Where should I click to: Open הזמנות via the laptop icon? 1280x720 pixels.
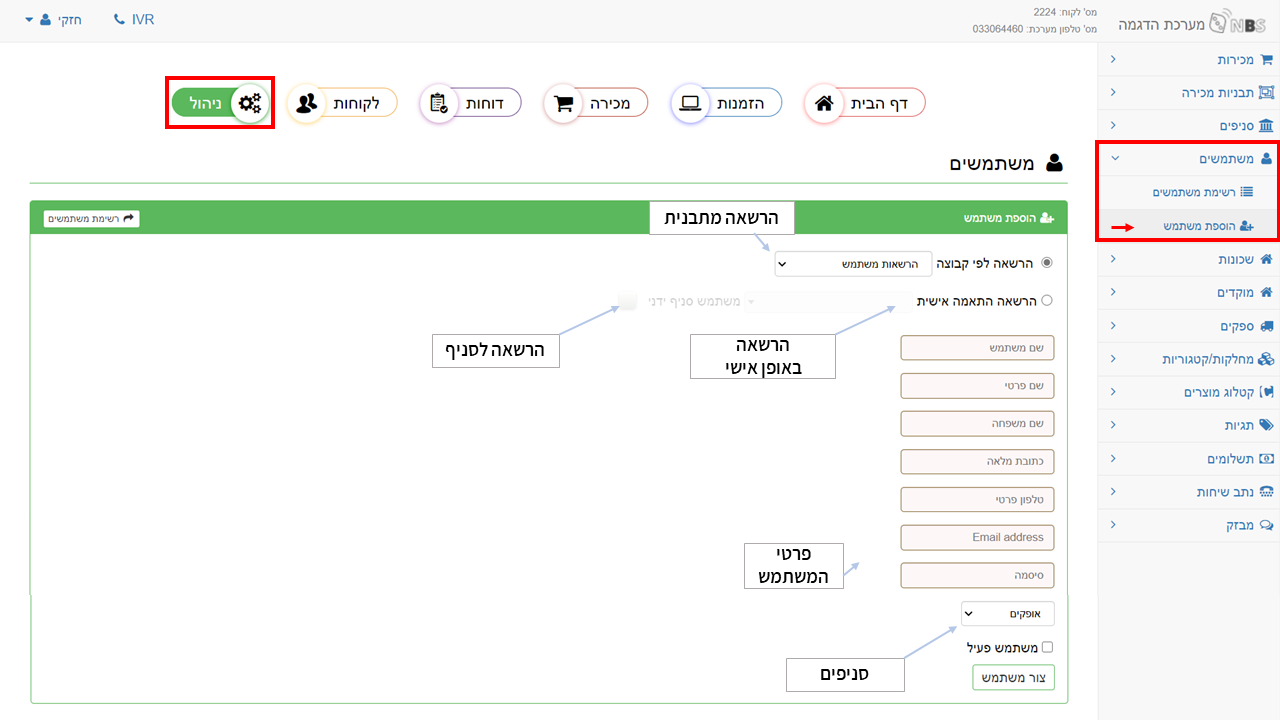[x=690, y=103]
